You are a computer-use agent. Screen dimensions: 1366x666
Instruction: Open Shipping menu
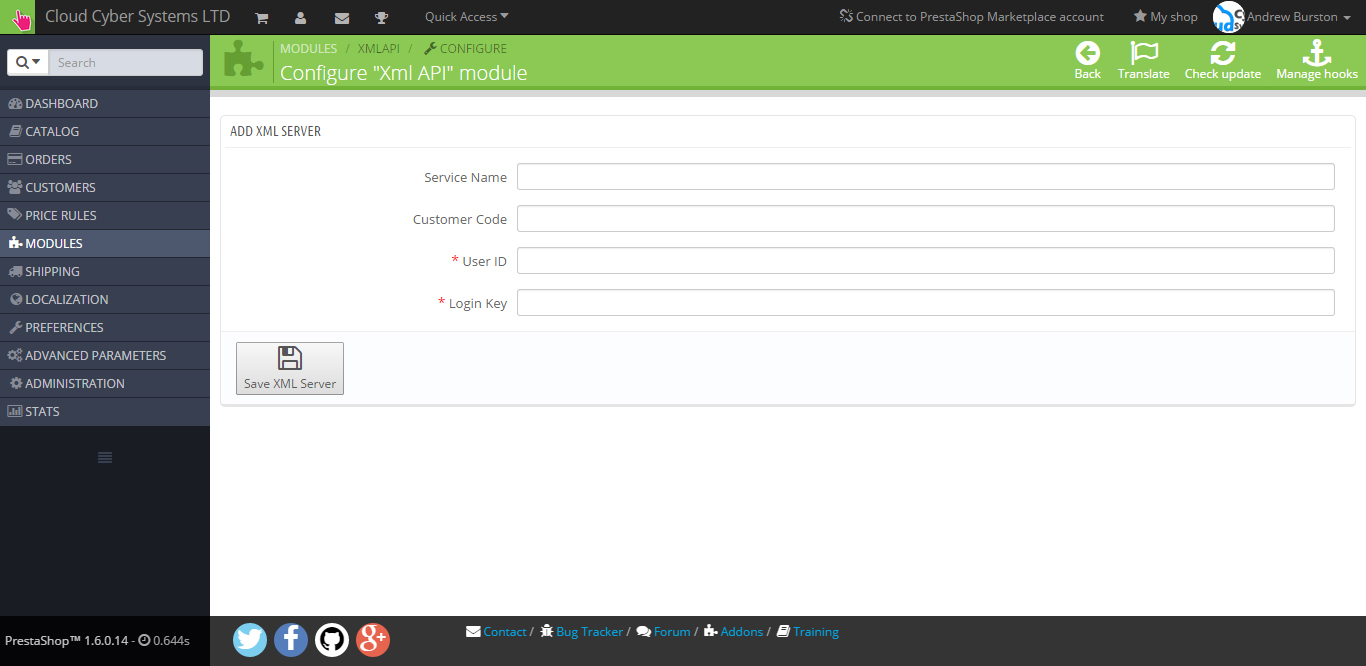105,271
